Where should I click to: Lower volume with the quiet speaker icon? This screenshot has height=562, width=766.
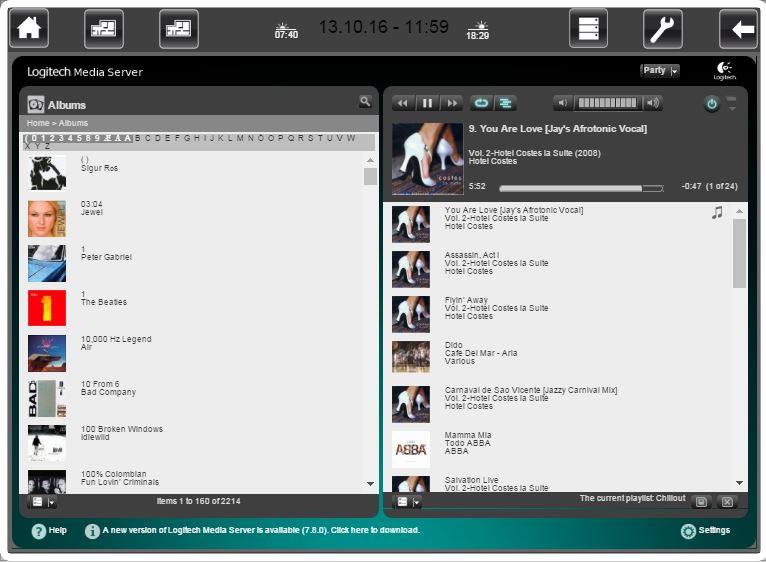point(563,103)
